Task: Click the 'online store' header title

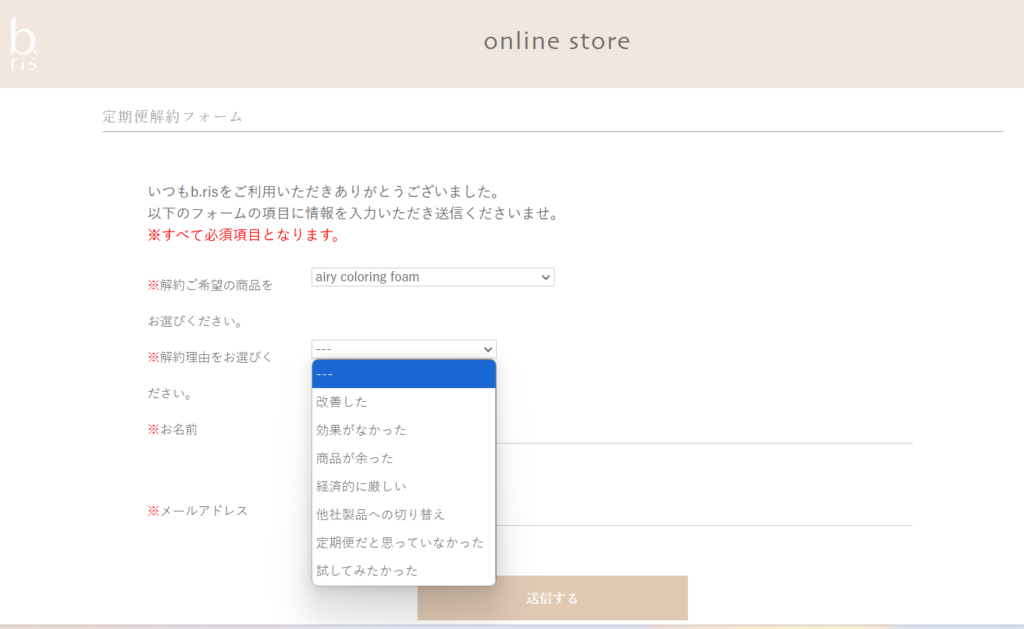Action: click(557, 41)
